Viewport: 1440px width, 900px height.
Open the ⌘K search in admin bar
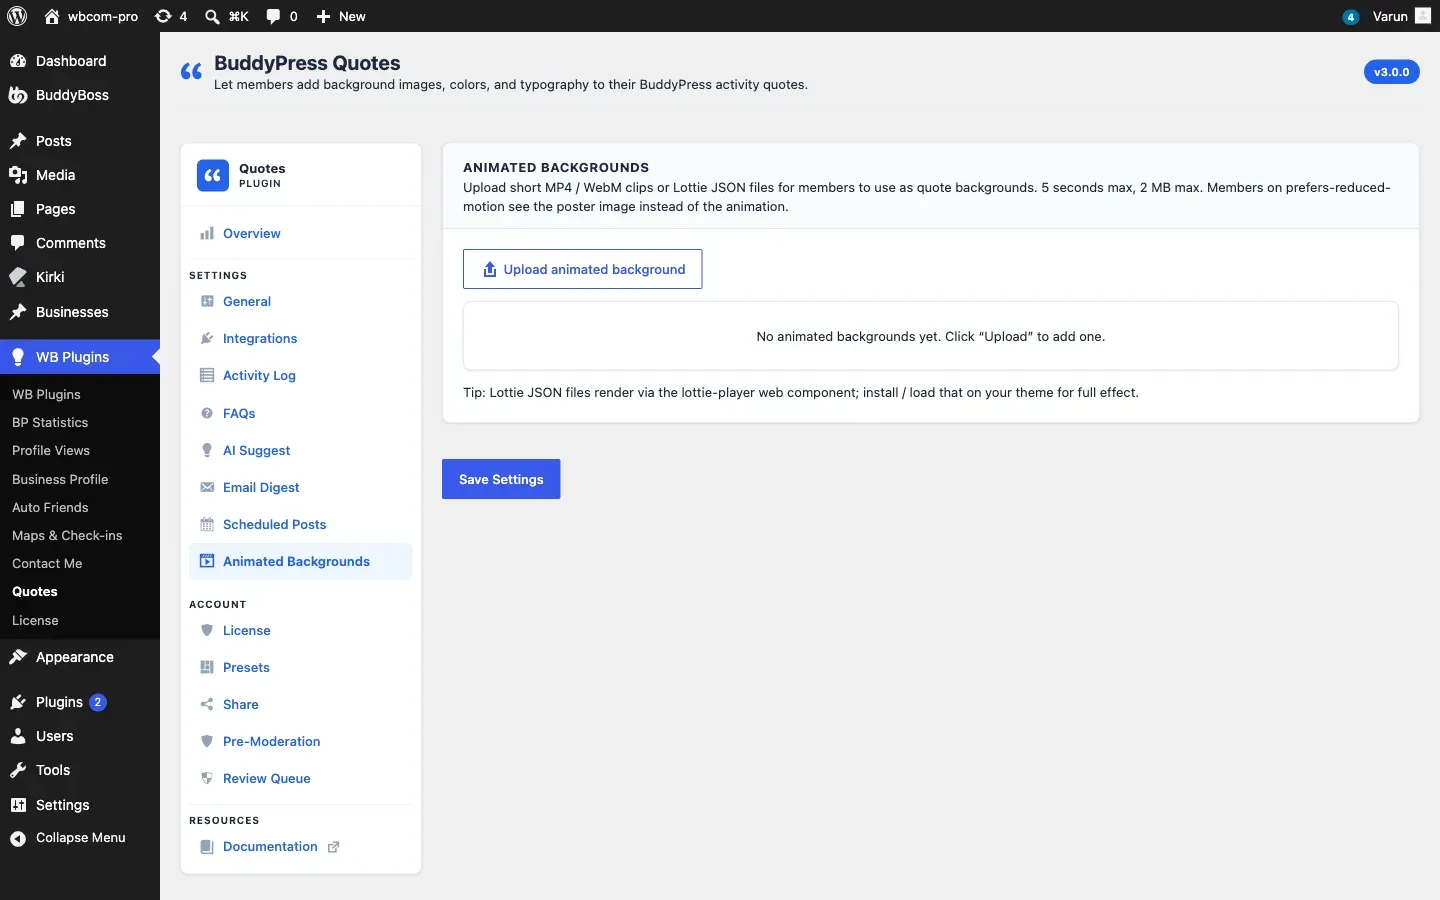click(227, 16)
